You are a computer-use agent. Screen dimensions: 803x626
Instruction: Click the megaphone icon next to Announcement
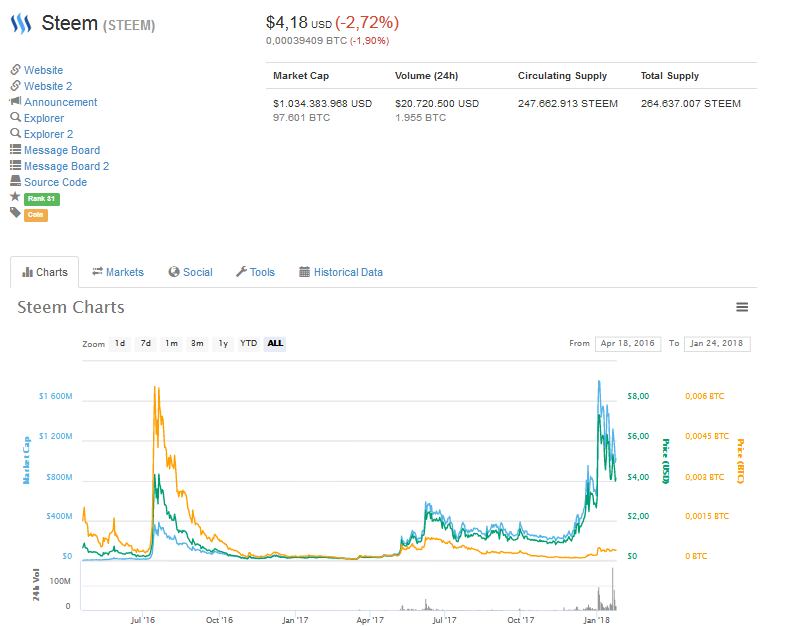[15, 101]
